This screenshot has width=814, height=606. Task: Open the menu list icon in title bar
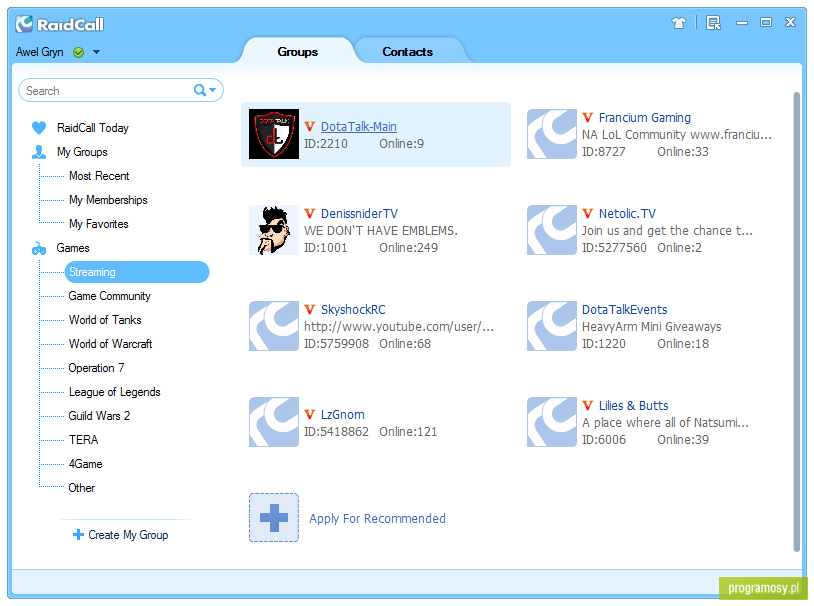tap(713, 23)
